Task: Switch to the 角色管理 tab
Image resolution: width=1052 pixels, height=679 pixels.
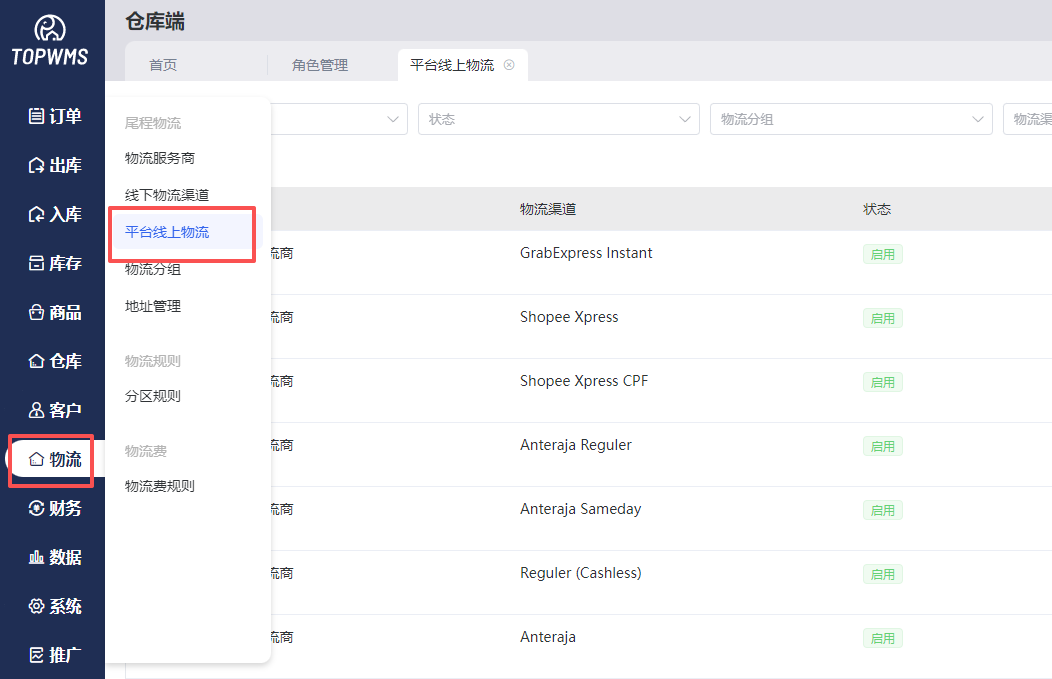Action: [320, 65]
